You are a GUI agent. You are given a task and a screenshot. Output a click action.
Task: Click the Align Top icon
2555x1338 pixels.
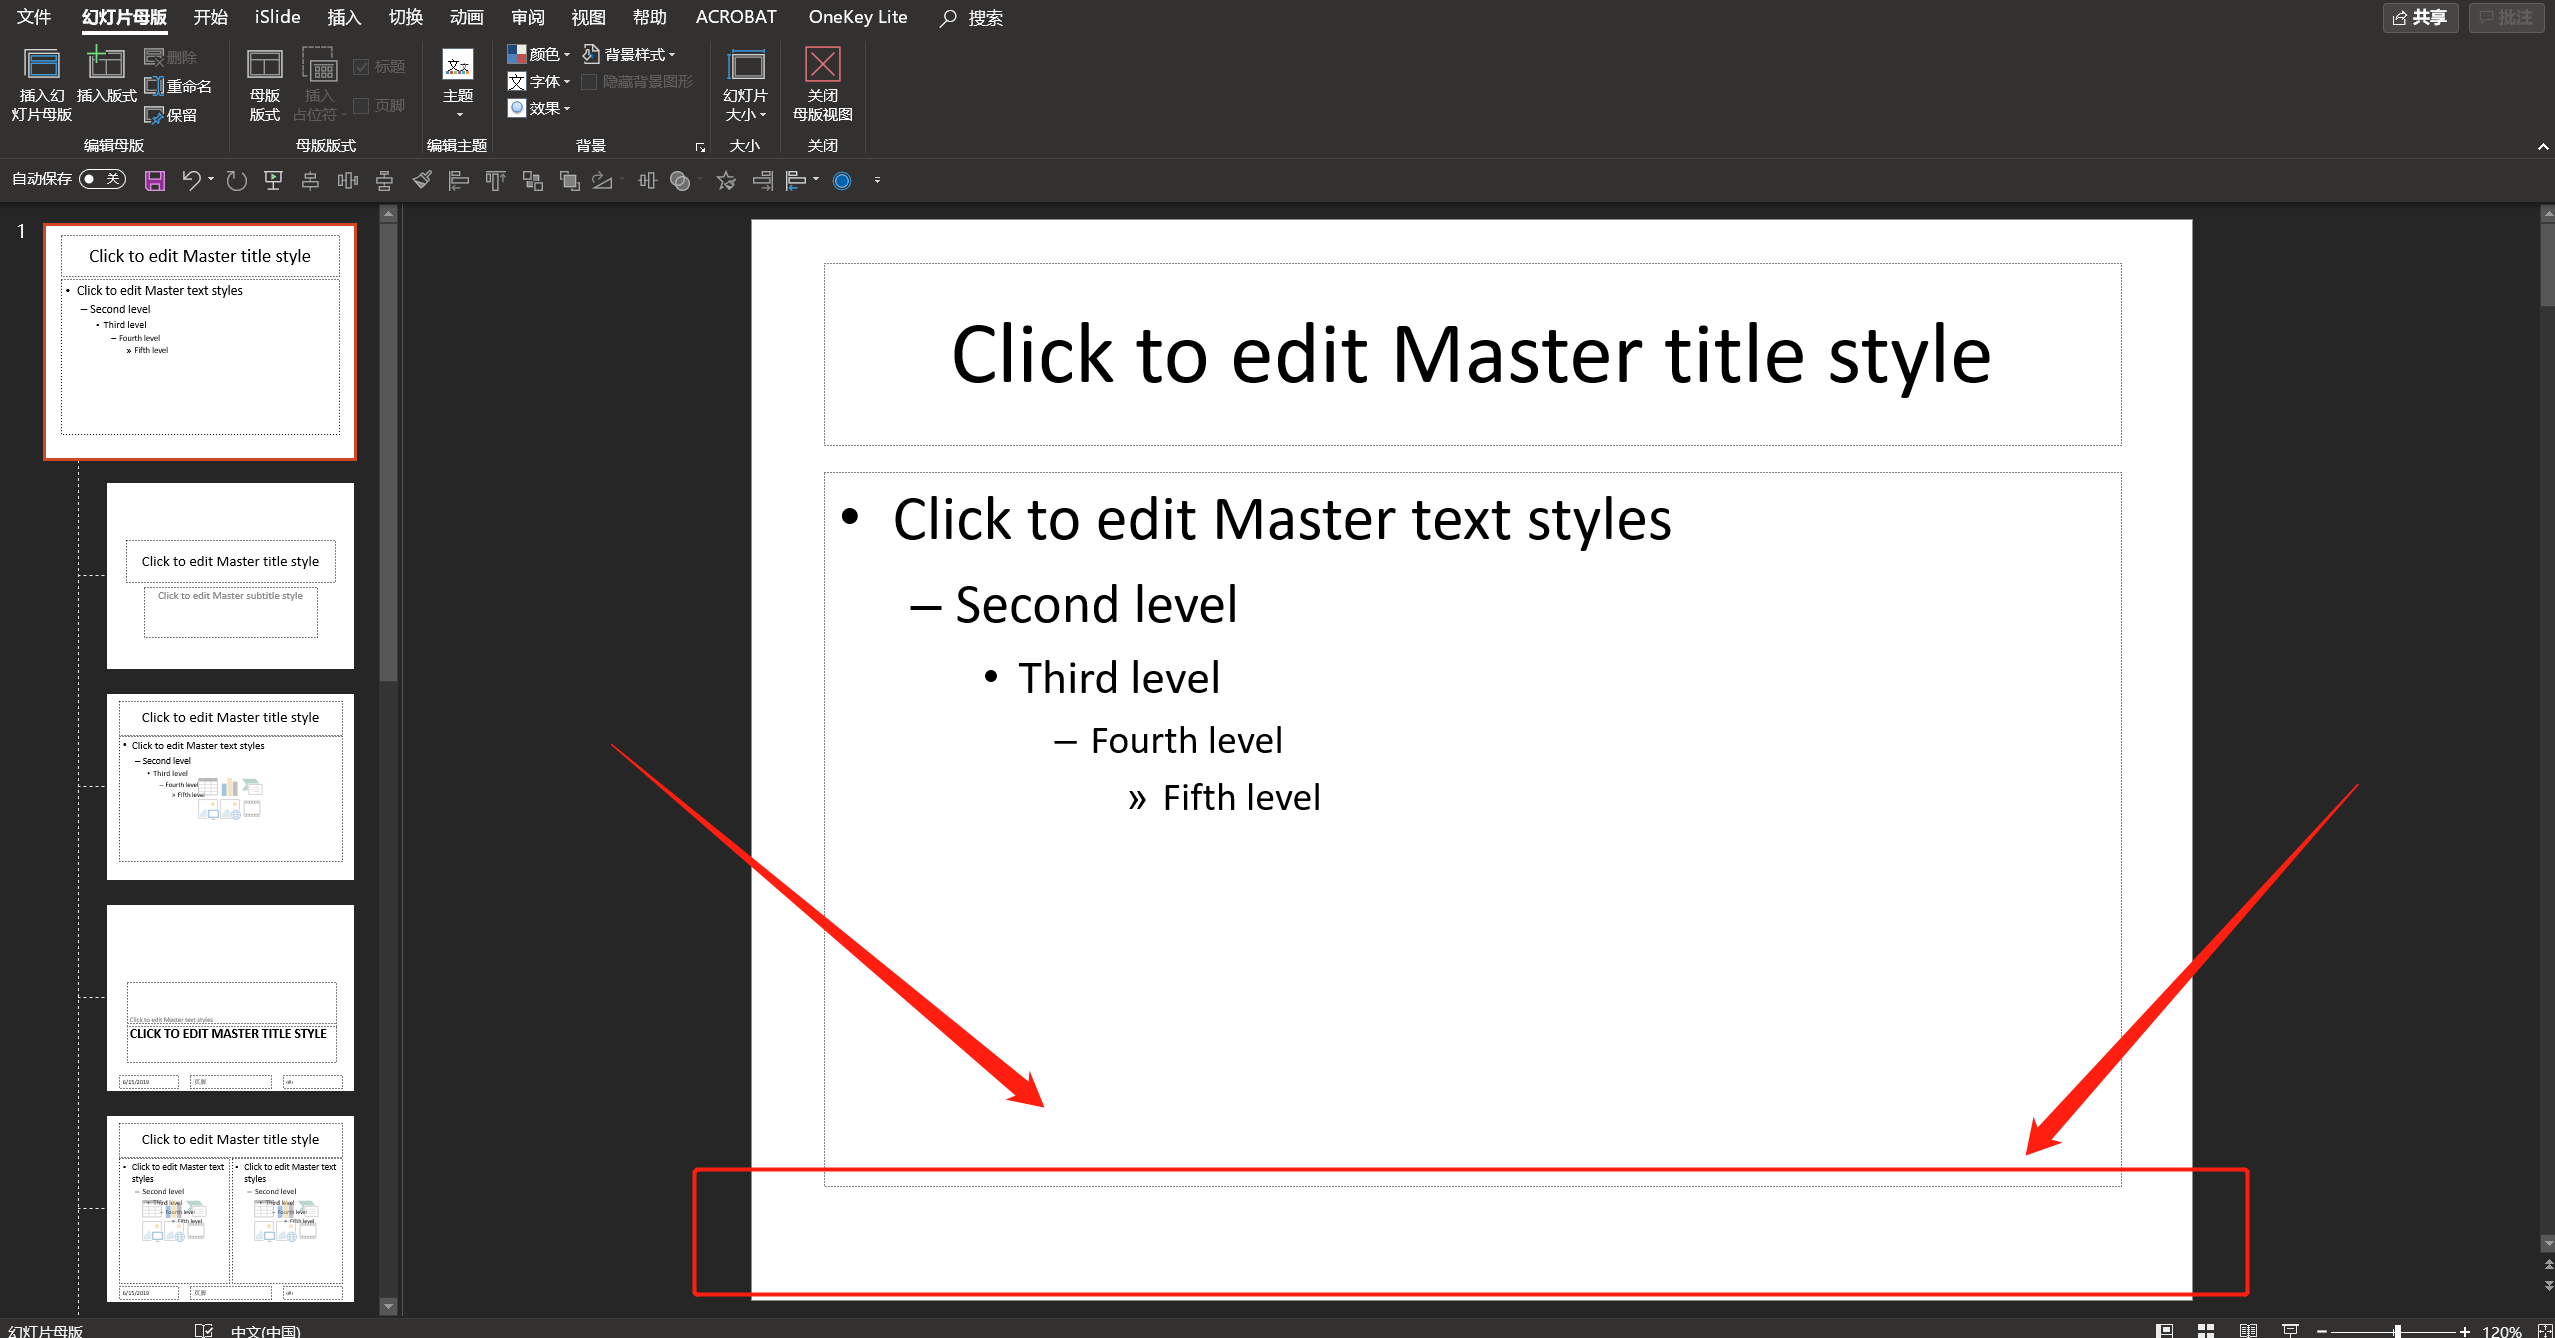(495, 181)
